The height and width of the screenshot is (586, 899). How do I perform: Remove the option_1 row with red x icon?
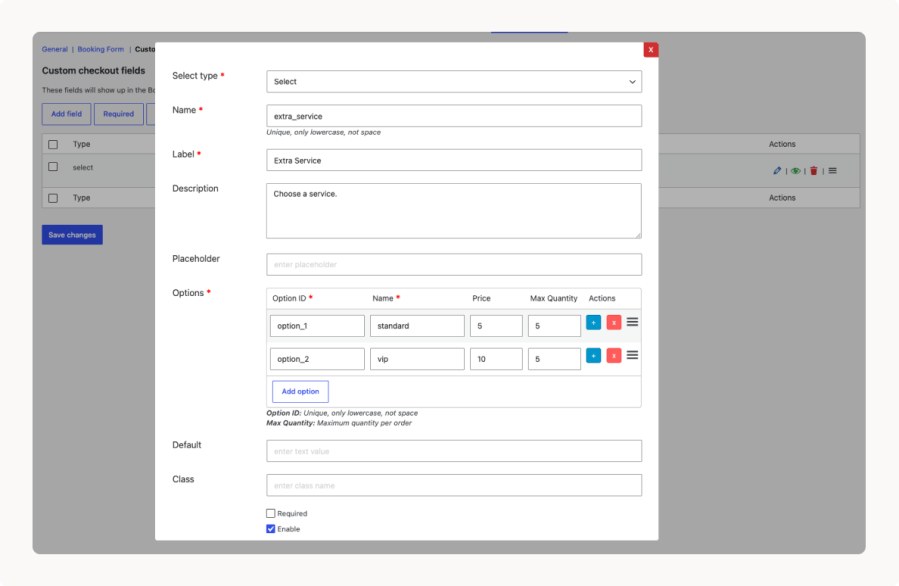coord(613,322)
